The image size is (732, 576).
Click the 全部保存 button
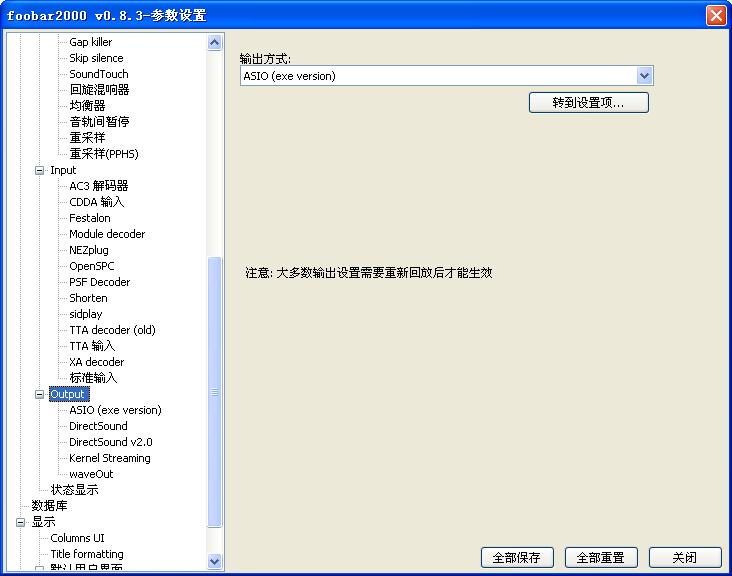[517, 557]
